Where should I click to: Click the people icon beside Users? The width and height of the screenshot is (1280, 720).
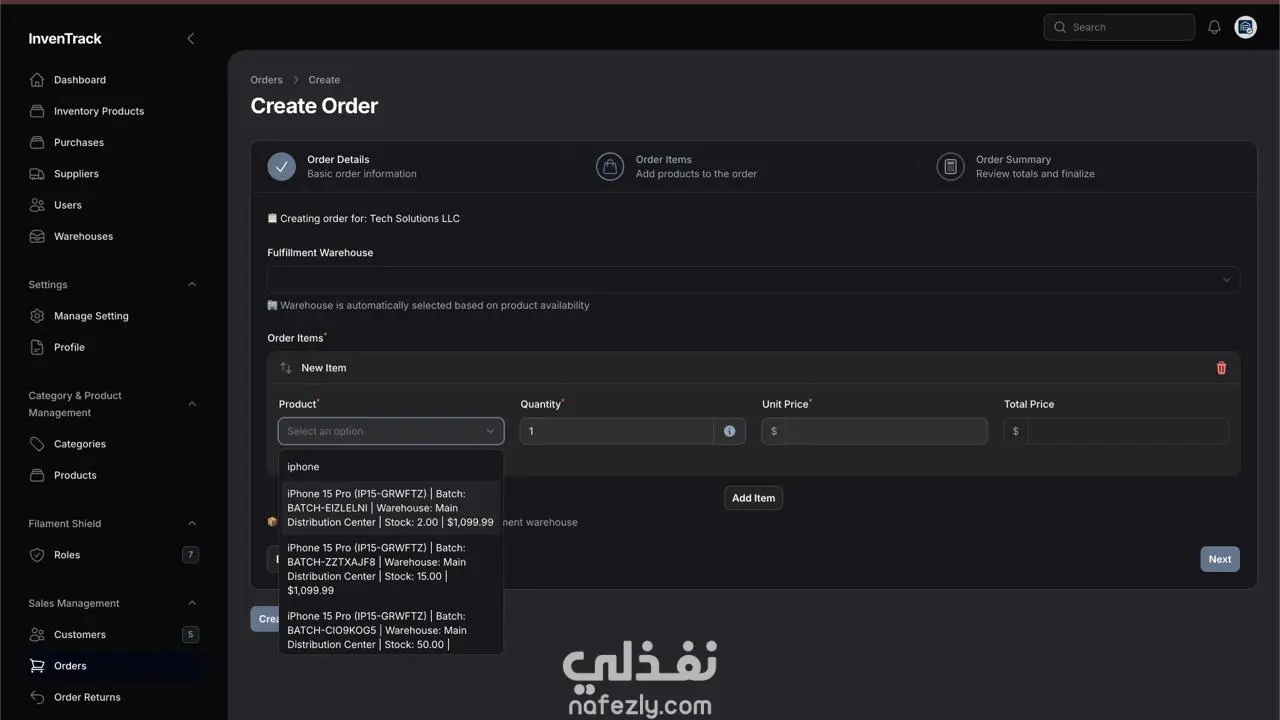click(x=37, y=205)
